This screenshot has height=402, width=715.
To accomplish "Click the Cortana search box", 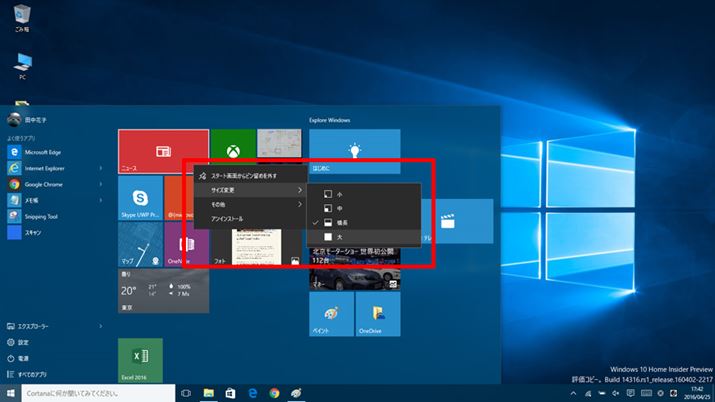I will (x=95, y=394).
